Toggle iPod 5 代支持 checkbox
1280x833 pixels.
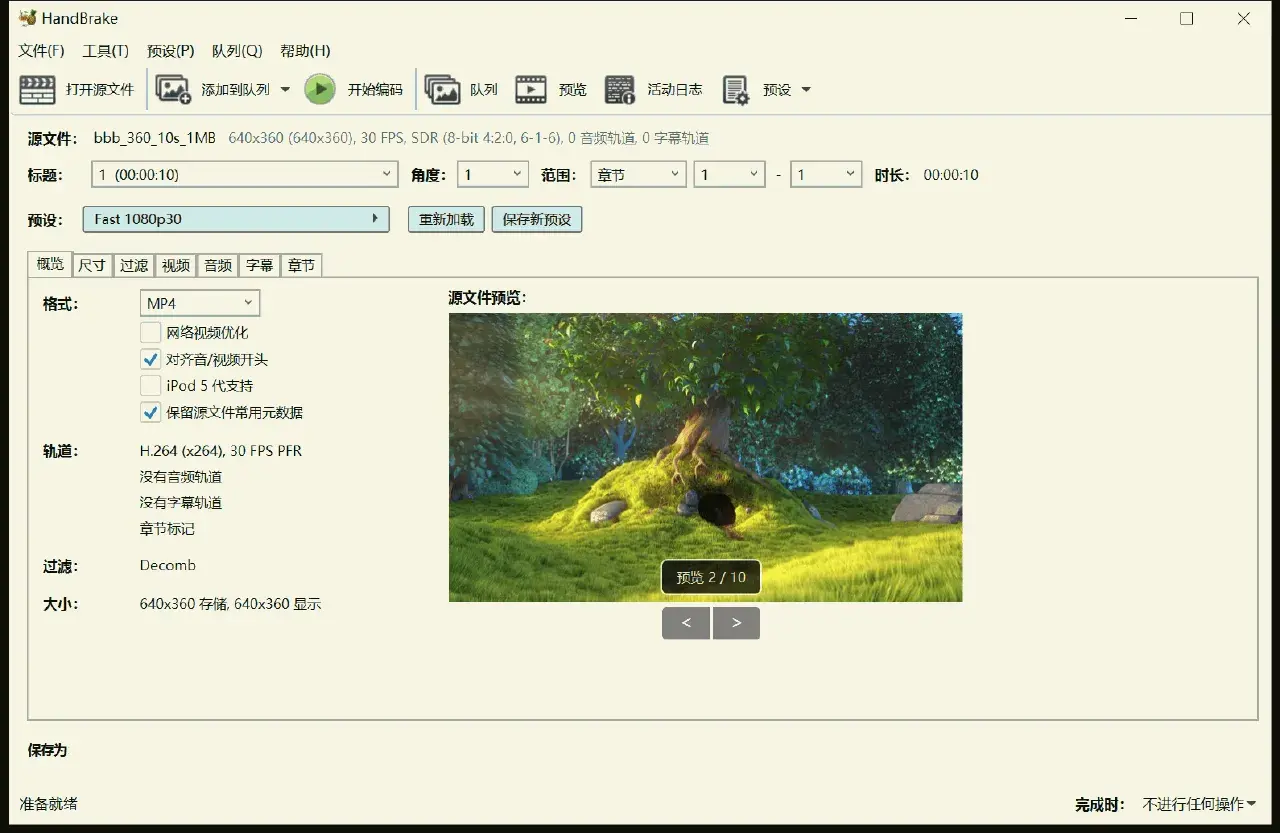[x=150, y=385]
